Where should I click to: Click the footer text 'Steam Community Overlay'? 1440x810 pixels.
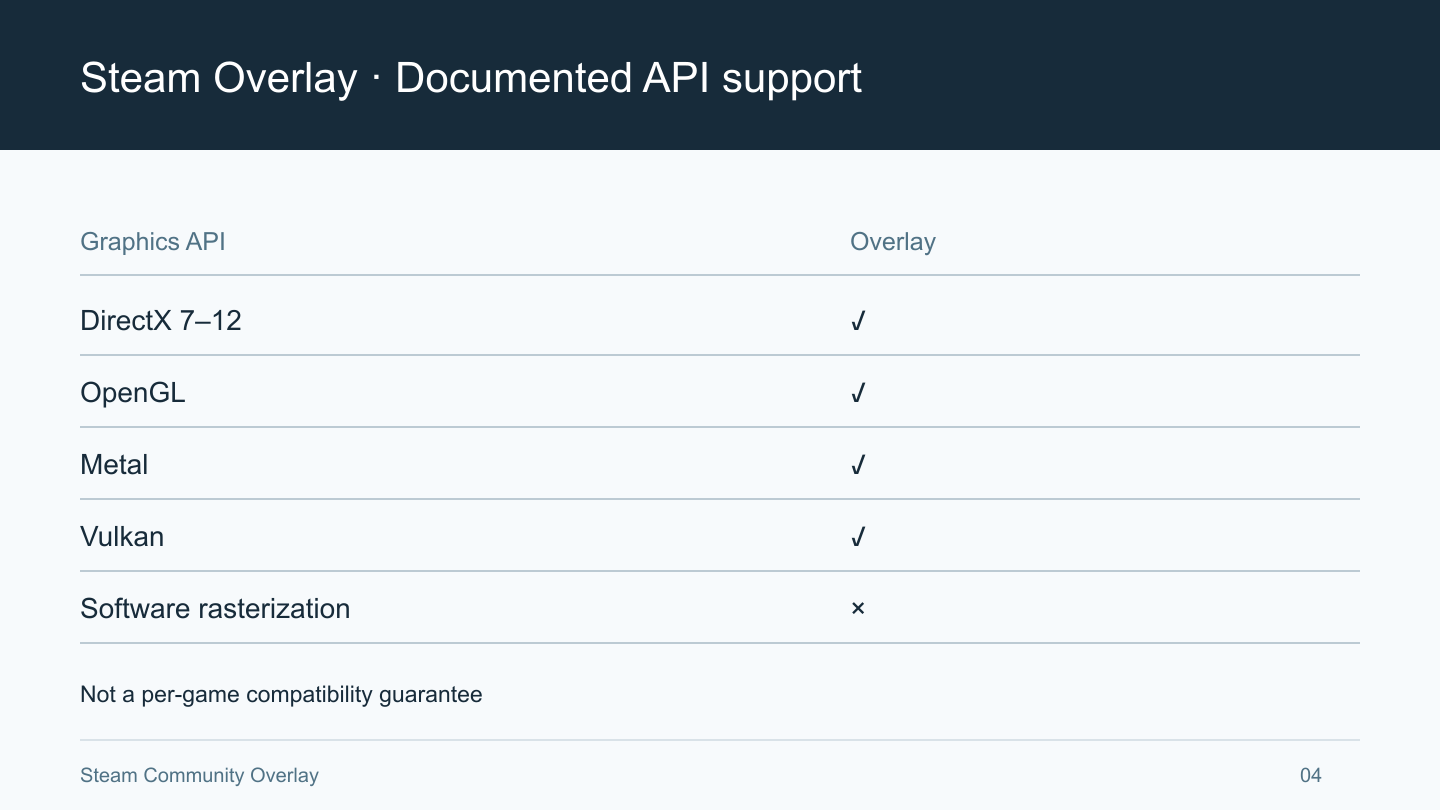199,775
